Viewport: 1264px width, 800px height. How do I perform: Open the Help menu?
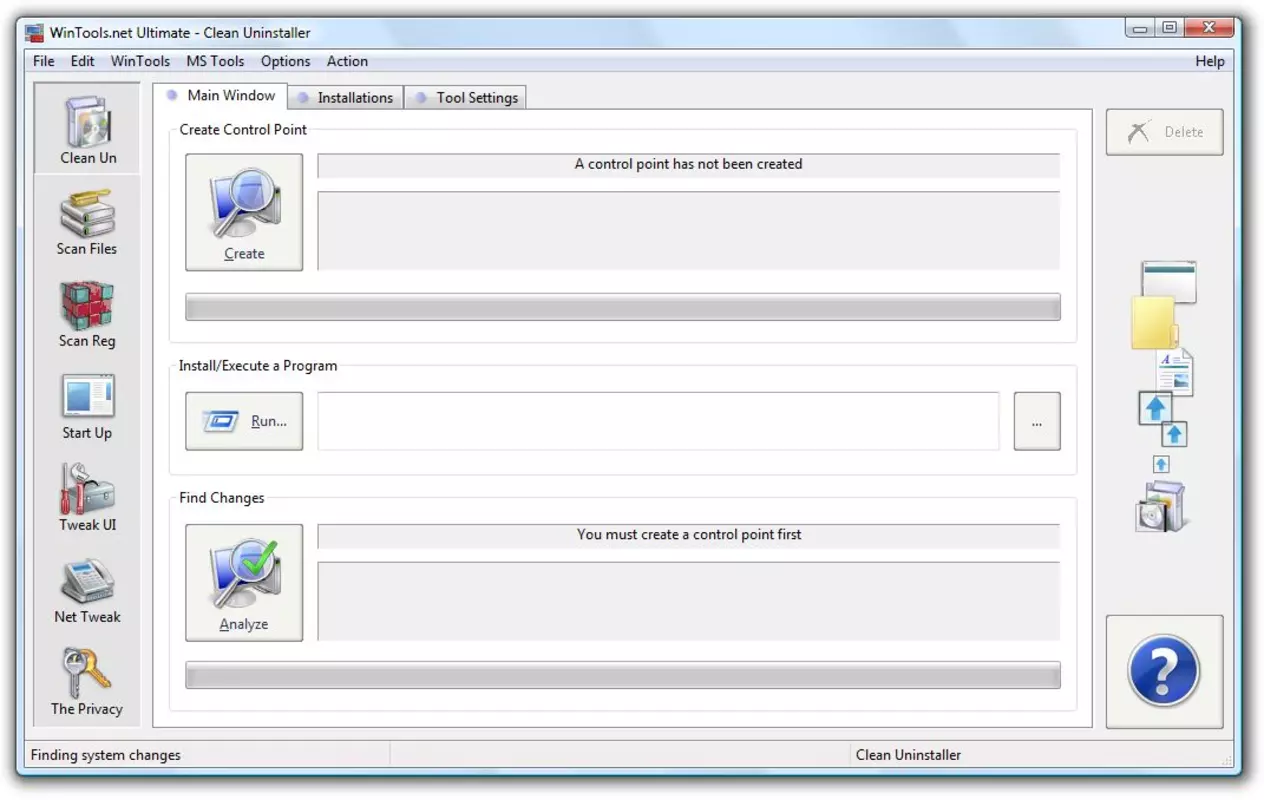(x=1210, y=61)
